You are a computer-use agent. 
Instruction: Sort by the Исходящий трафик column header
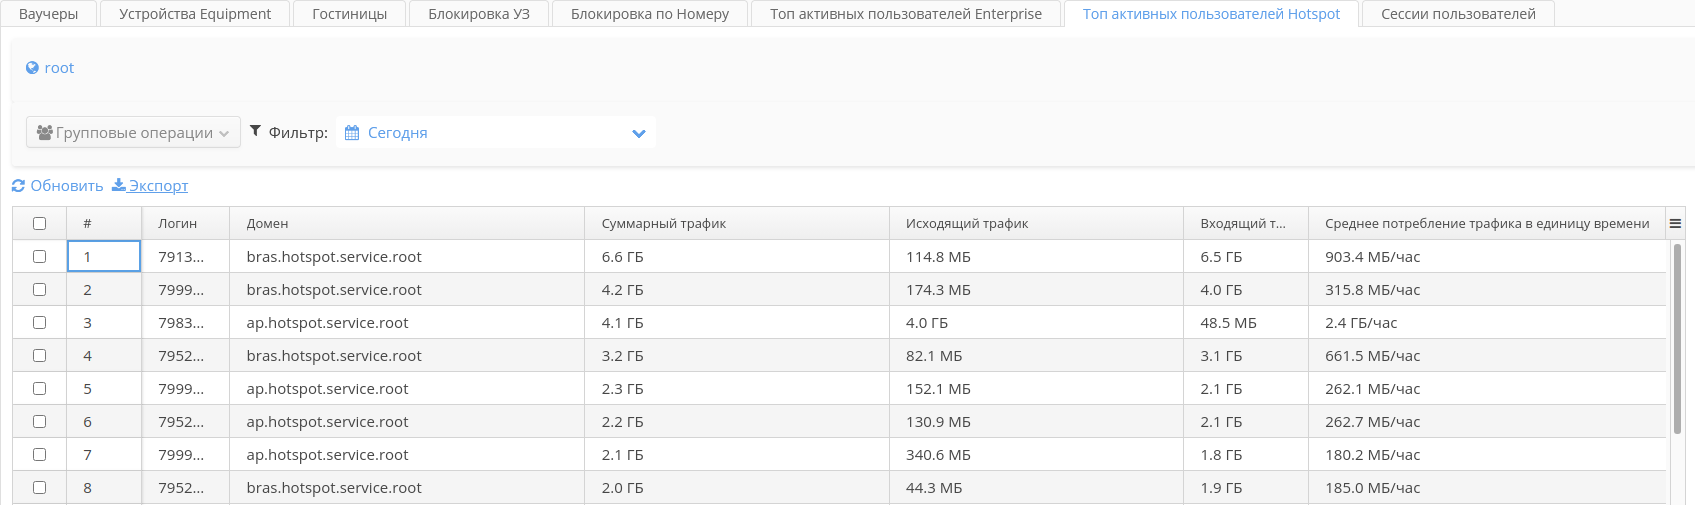pos(967,224)
